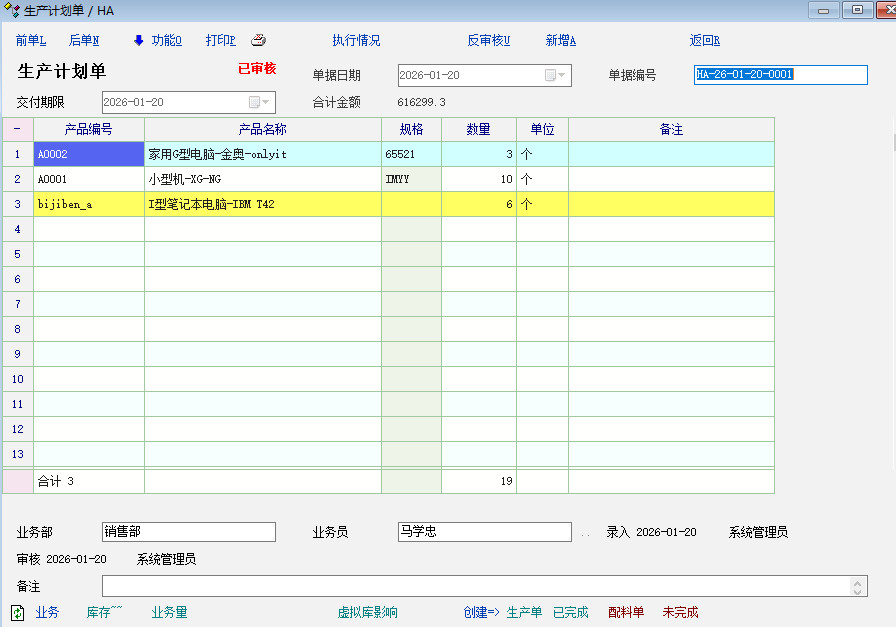Click the green refresh icon at bottom left
The image size is (896, 627).
[17, 612]
